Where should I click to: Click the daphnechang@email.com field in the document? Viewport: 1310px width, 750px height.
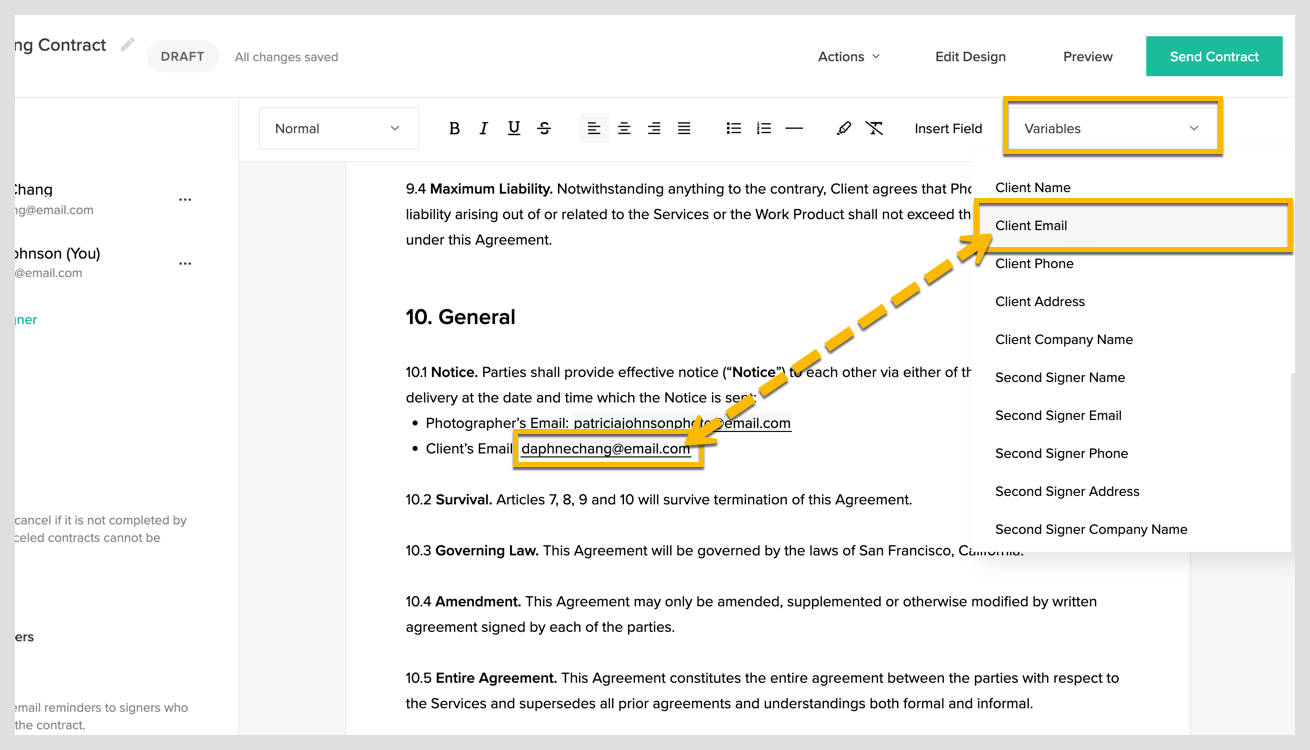(x=606, y=449)
